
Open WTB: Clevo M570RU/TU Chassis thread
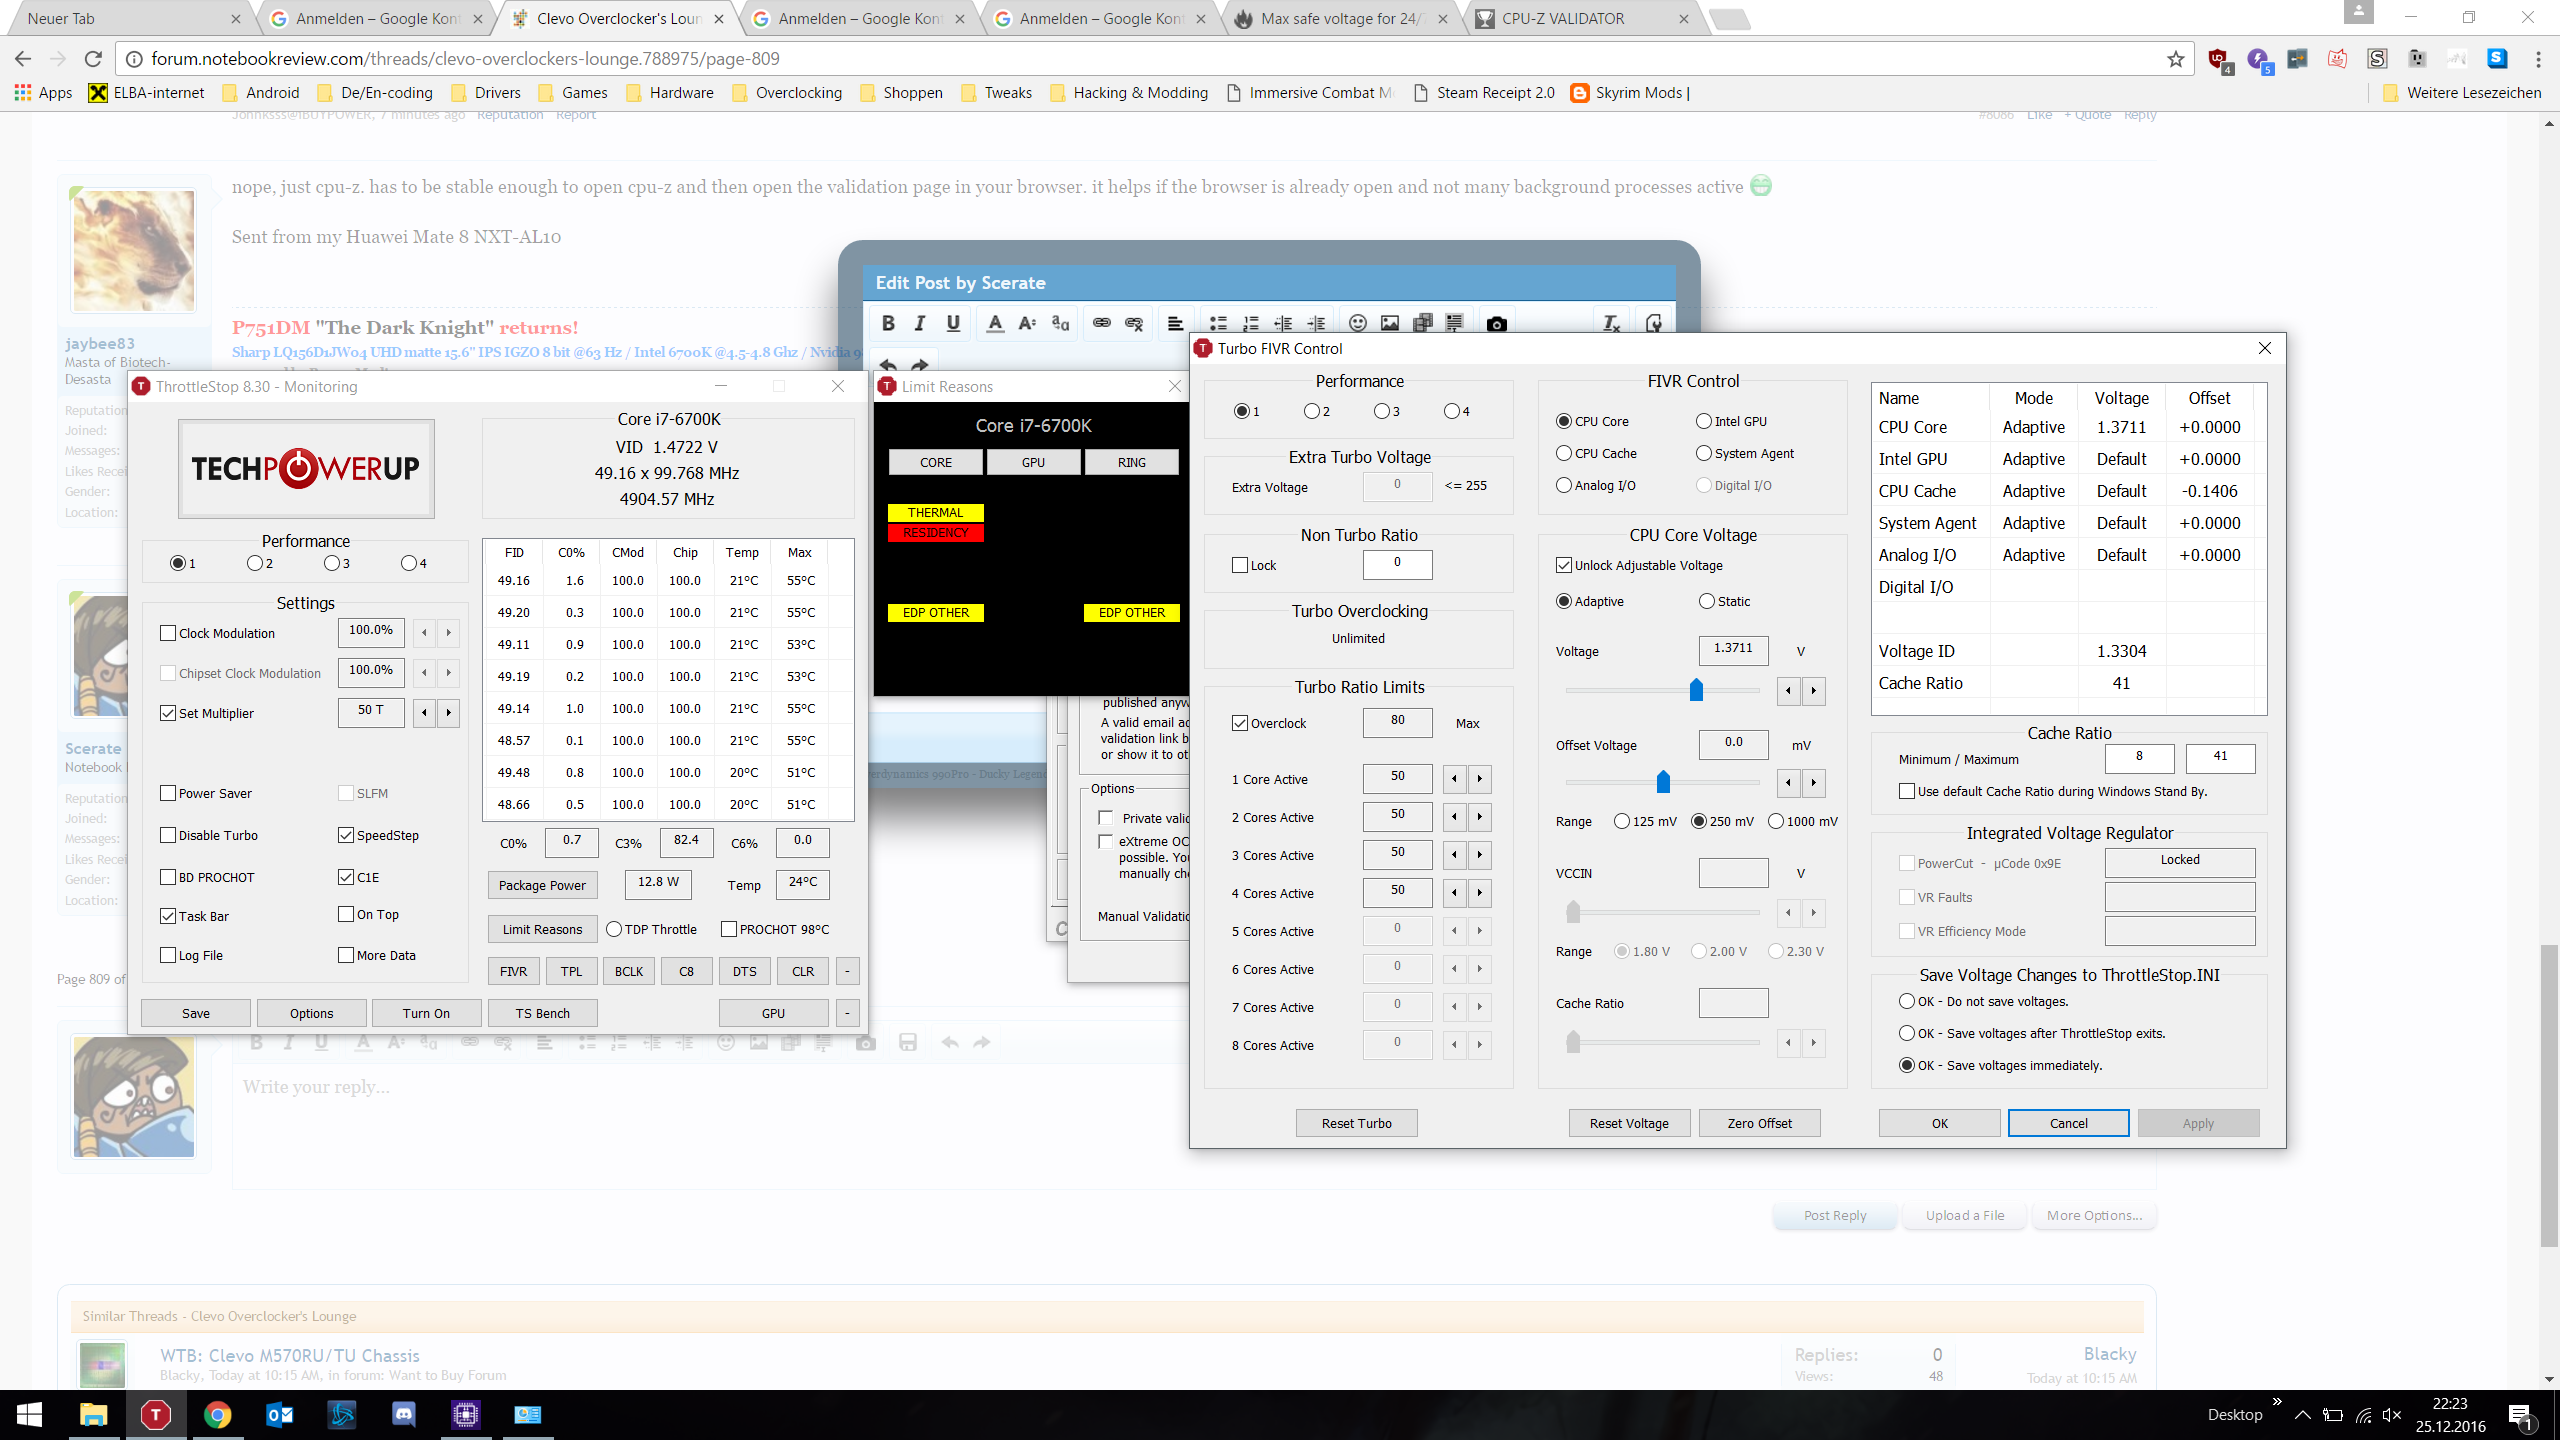click(x=289, y=1356)
